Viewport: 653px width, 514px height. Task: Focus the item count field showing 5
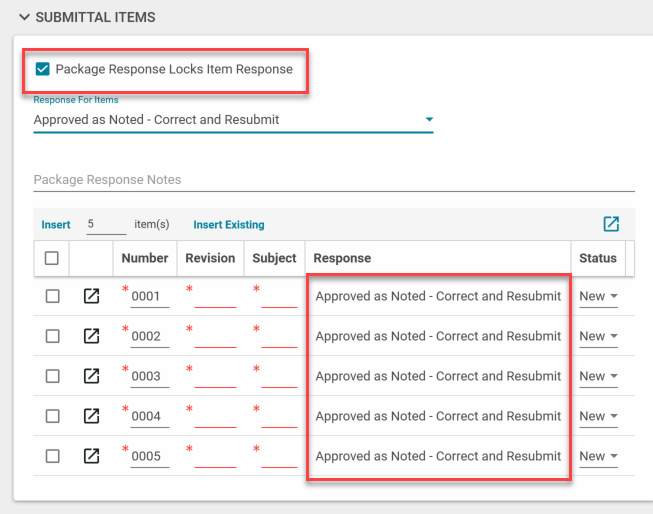click(105, 224)
